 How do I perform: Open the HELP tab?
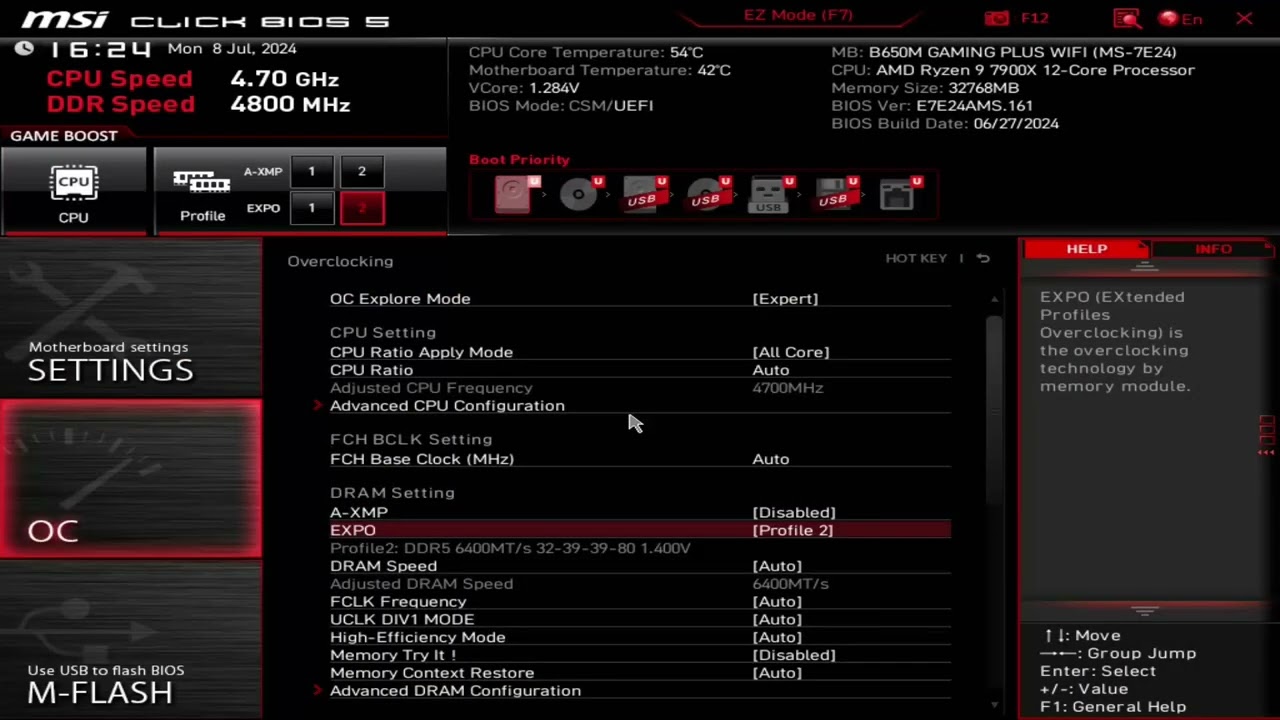tap(1087, 248)
